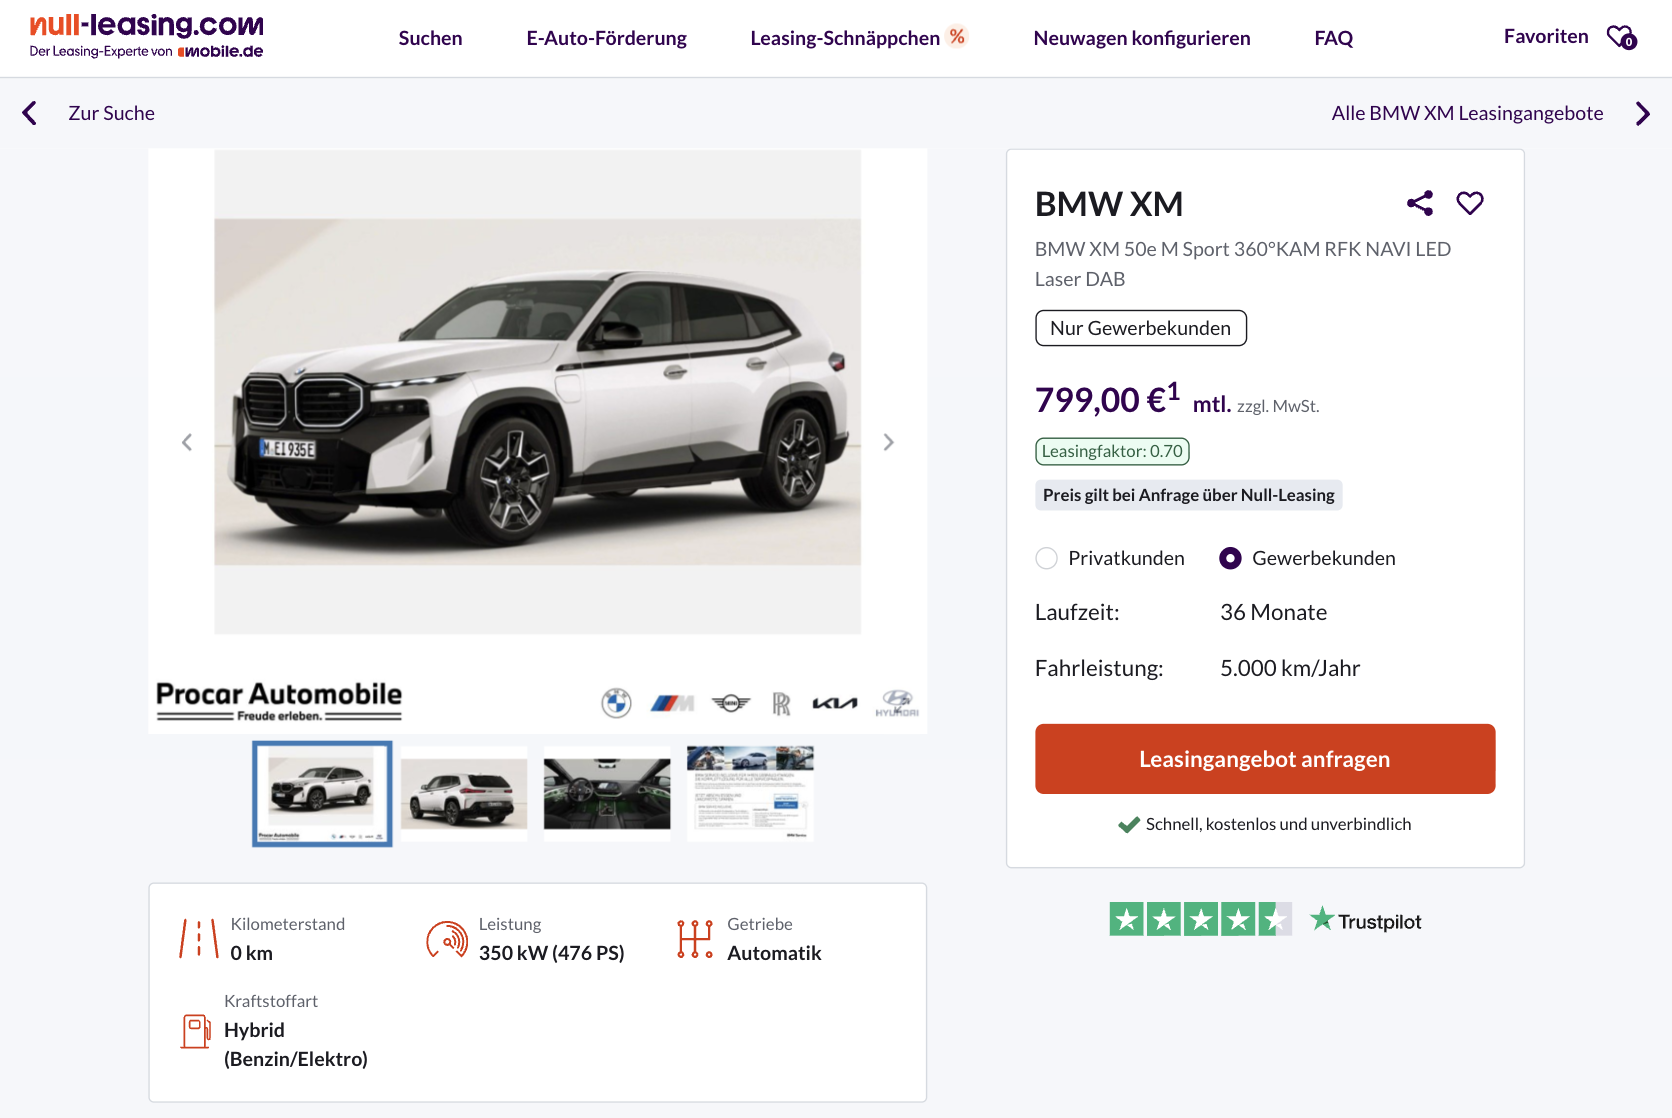Show next car photo with right arrow
1672x1118 pixels.
coord(888,442)
